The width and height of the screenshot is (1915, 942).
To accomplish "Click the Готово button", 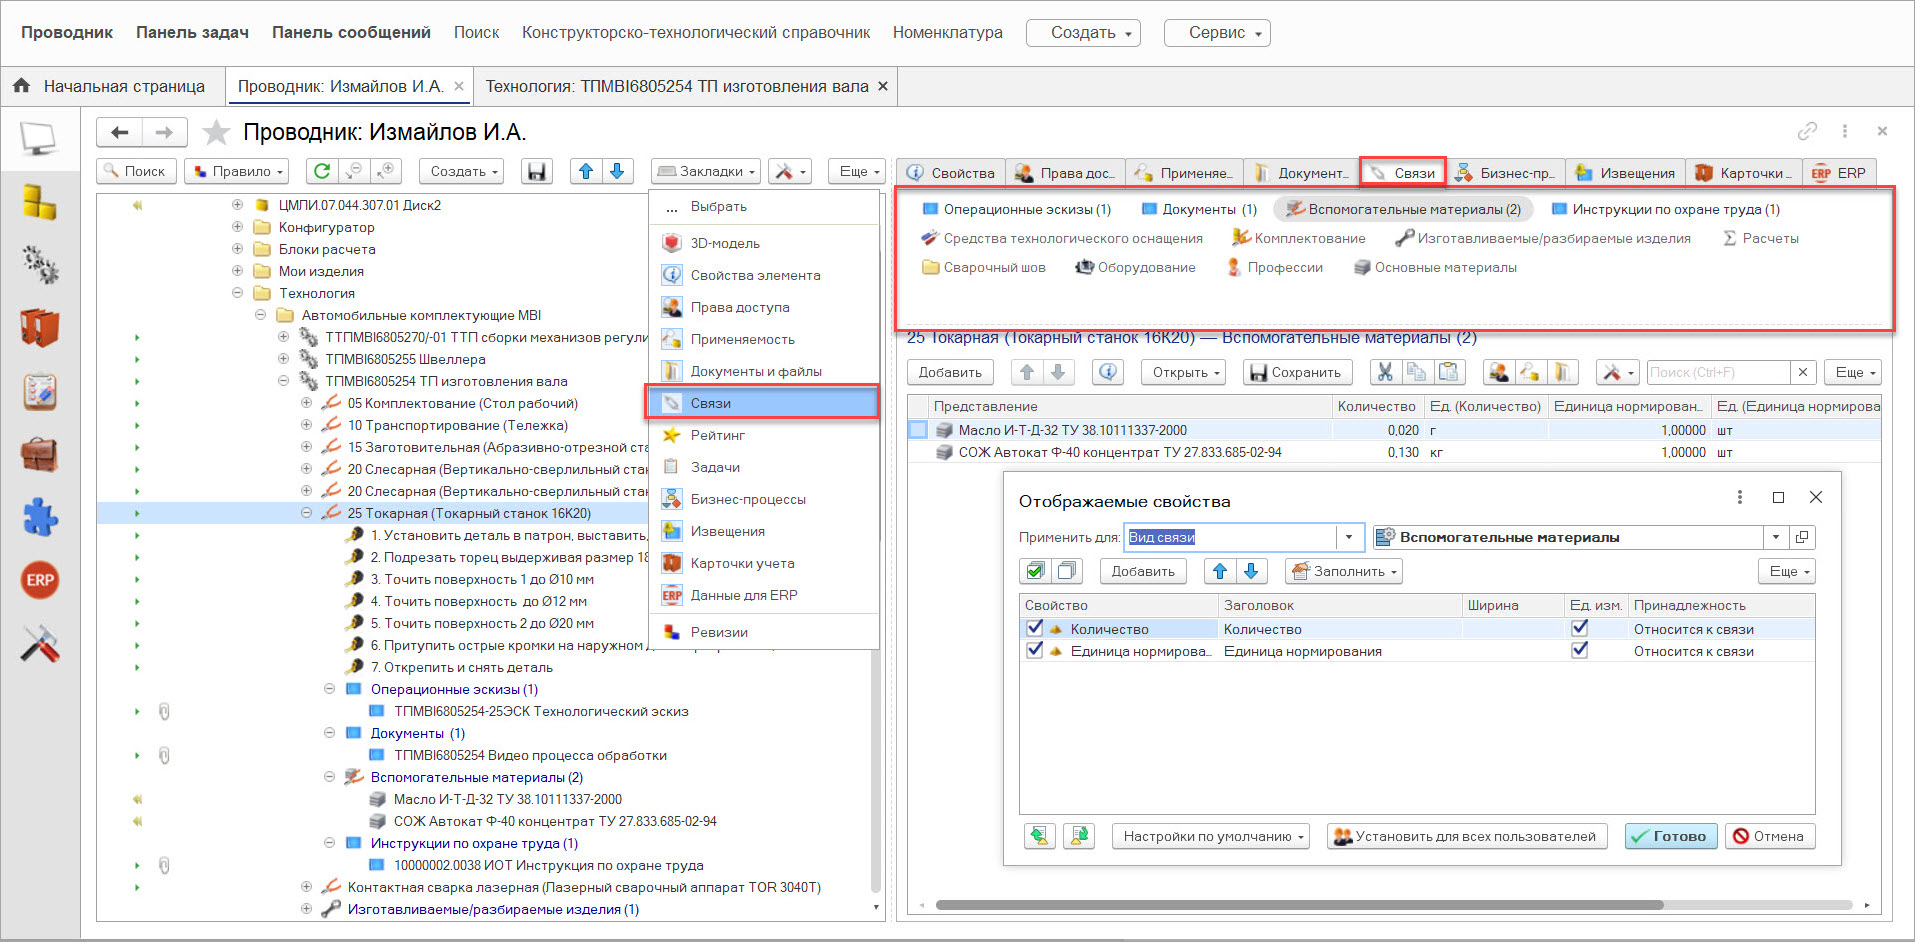I will click(x=1670, y=836).
